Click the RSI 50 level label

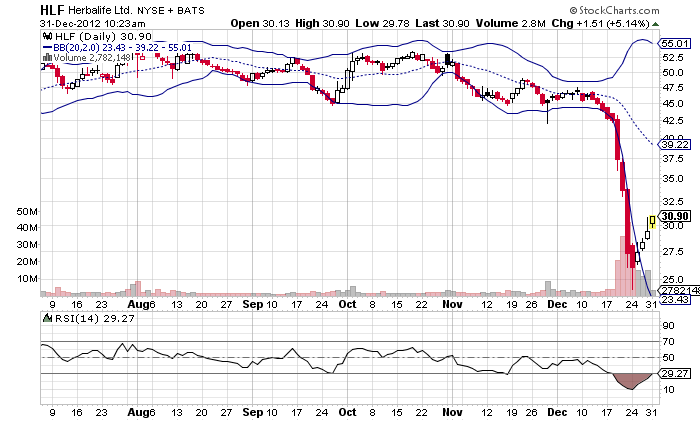click(x=668, y=358)
